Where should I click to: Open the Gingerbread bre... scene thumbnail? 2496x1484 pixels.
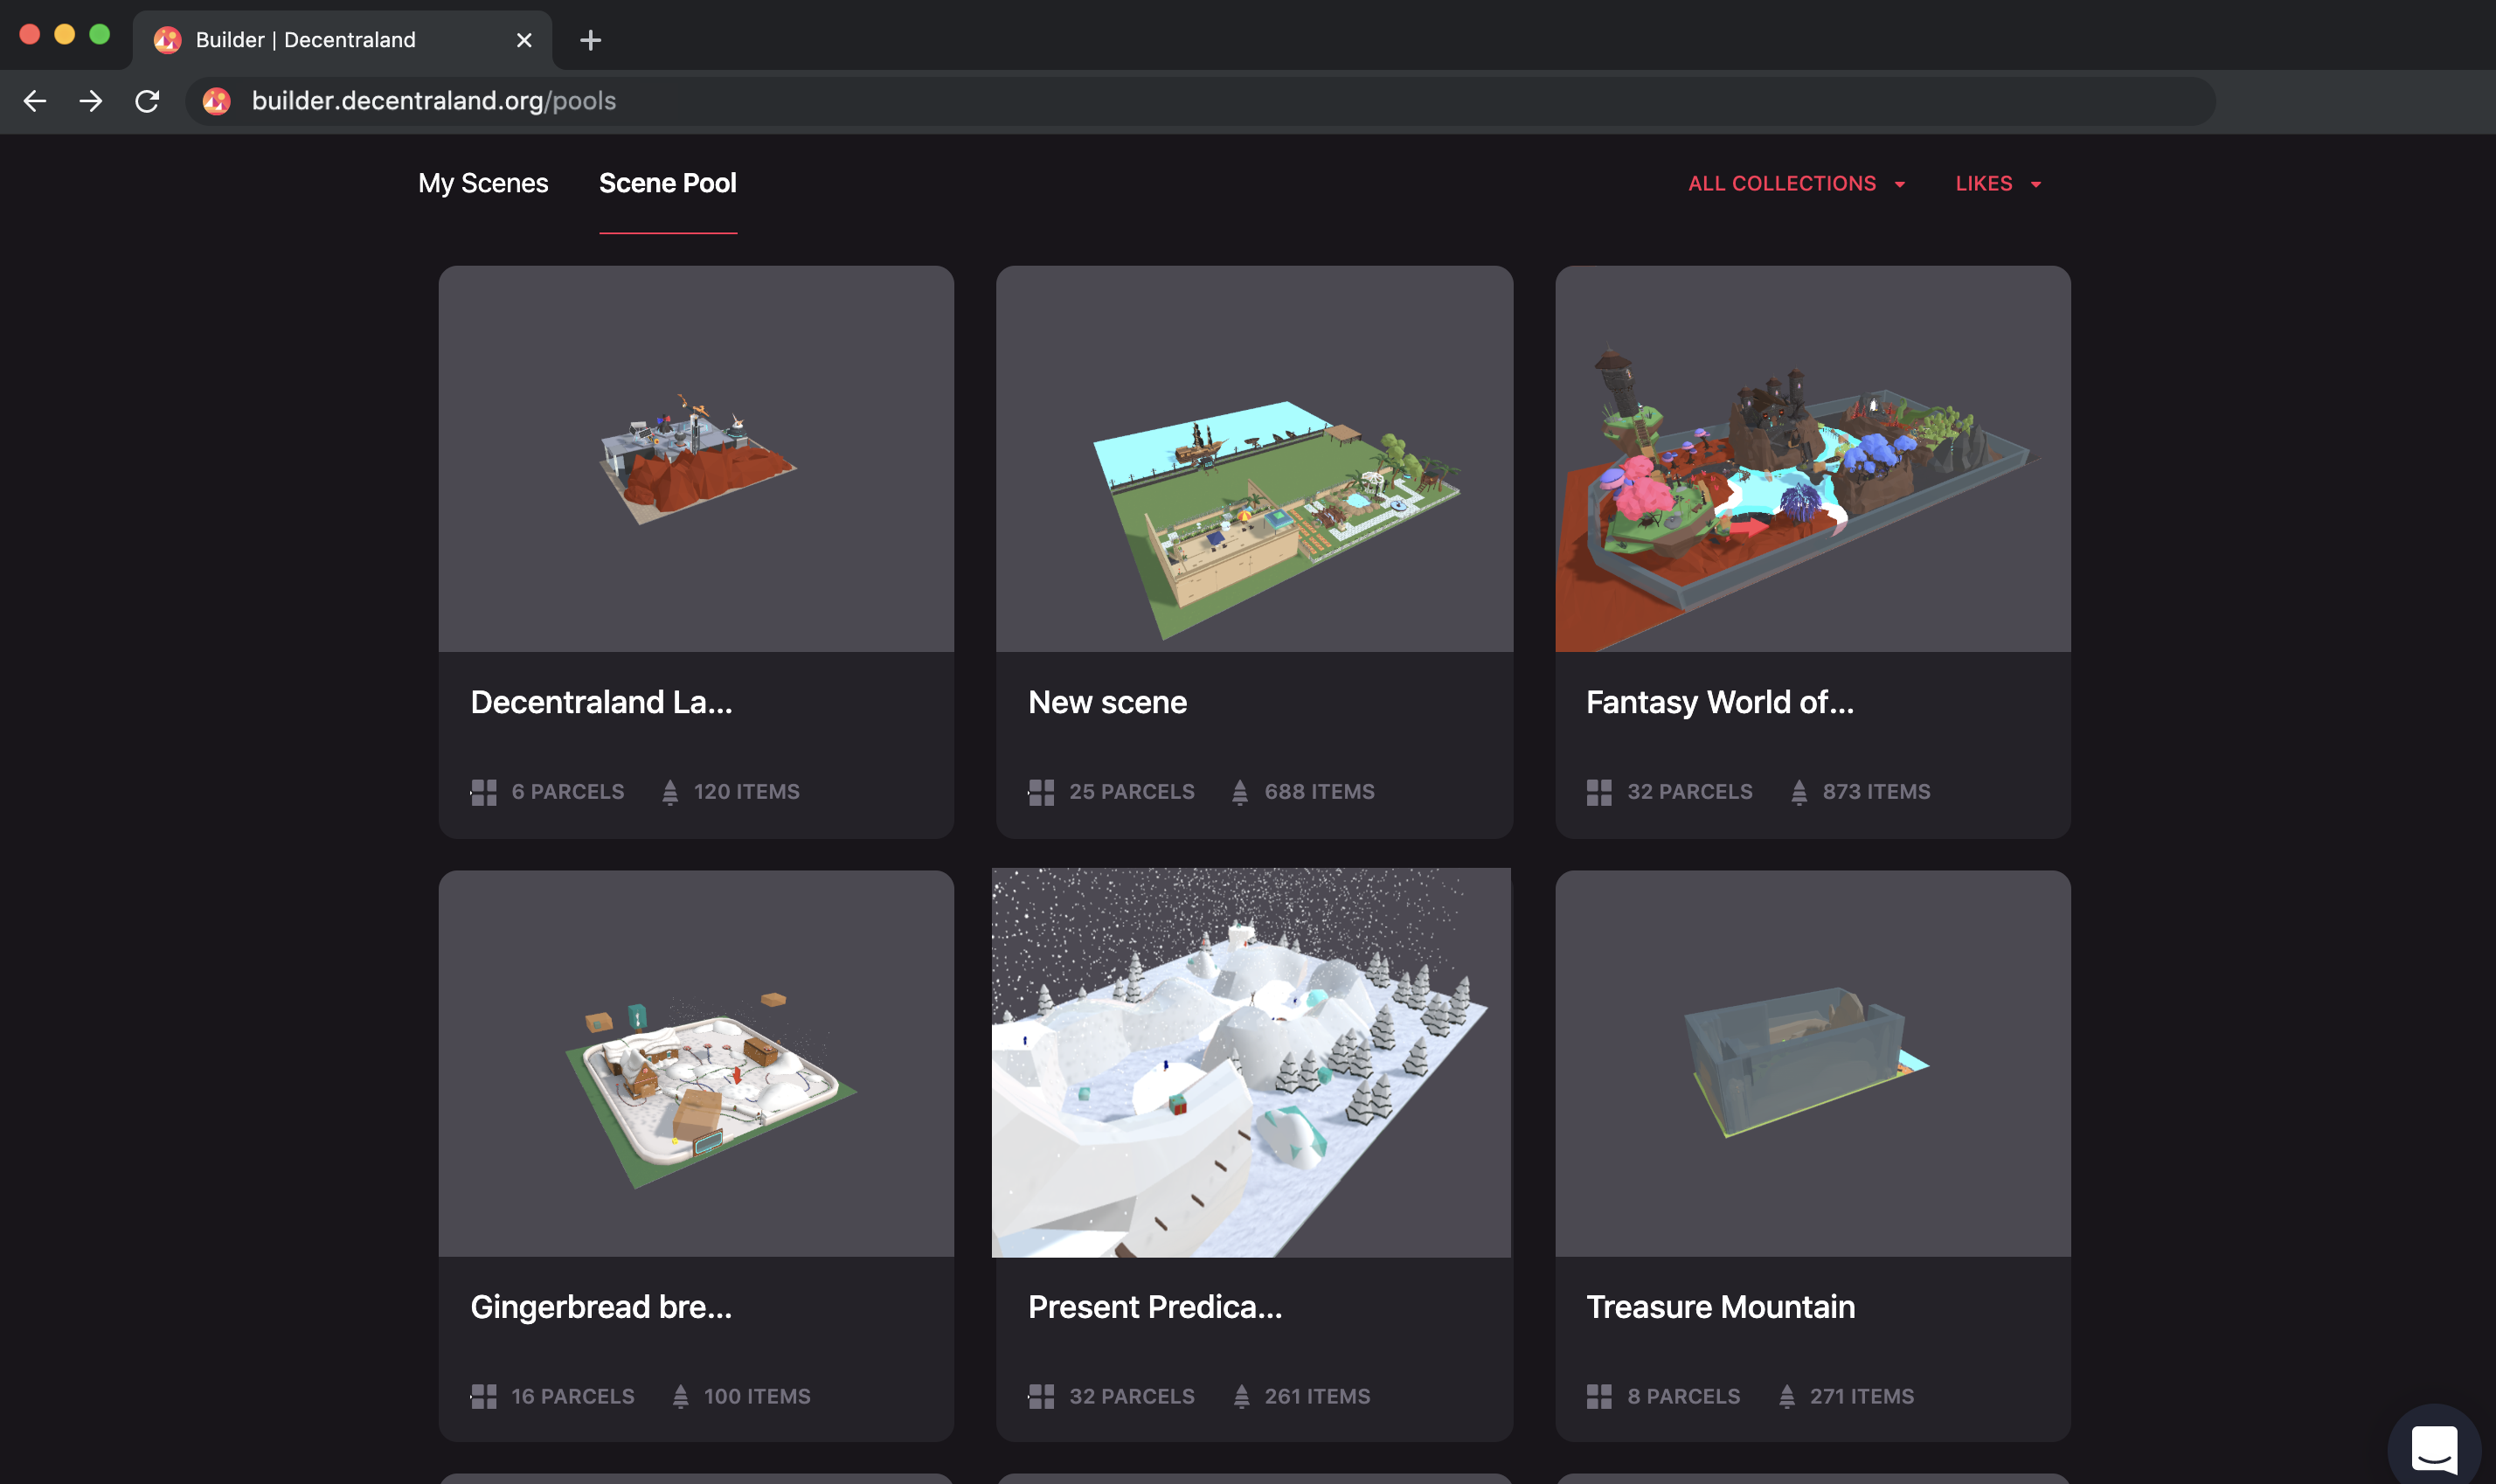(696, 1063)
